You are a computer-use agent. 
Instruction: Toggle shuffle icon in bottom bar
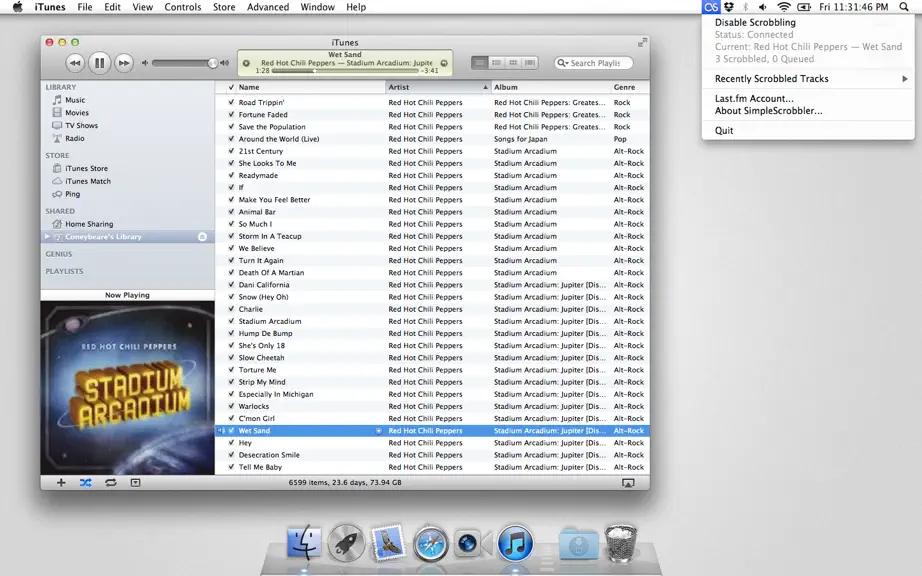(x=86, y=483)
